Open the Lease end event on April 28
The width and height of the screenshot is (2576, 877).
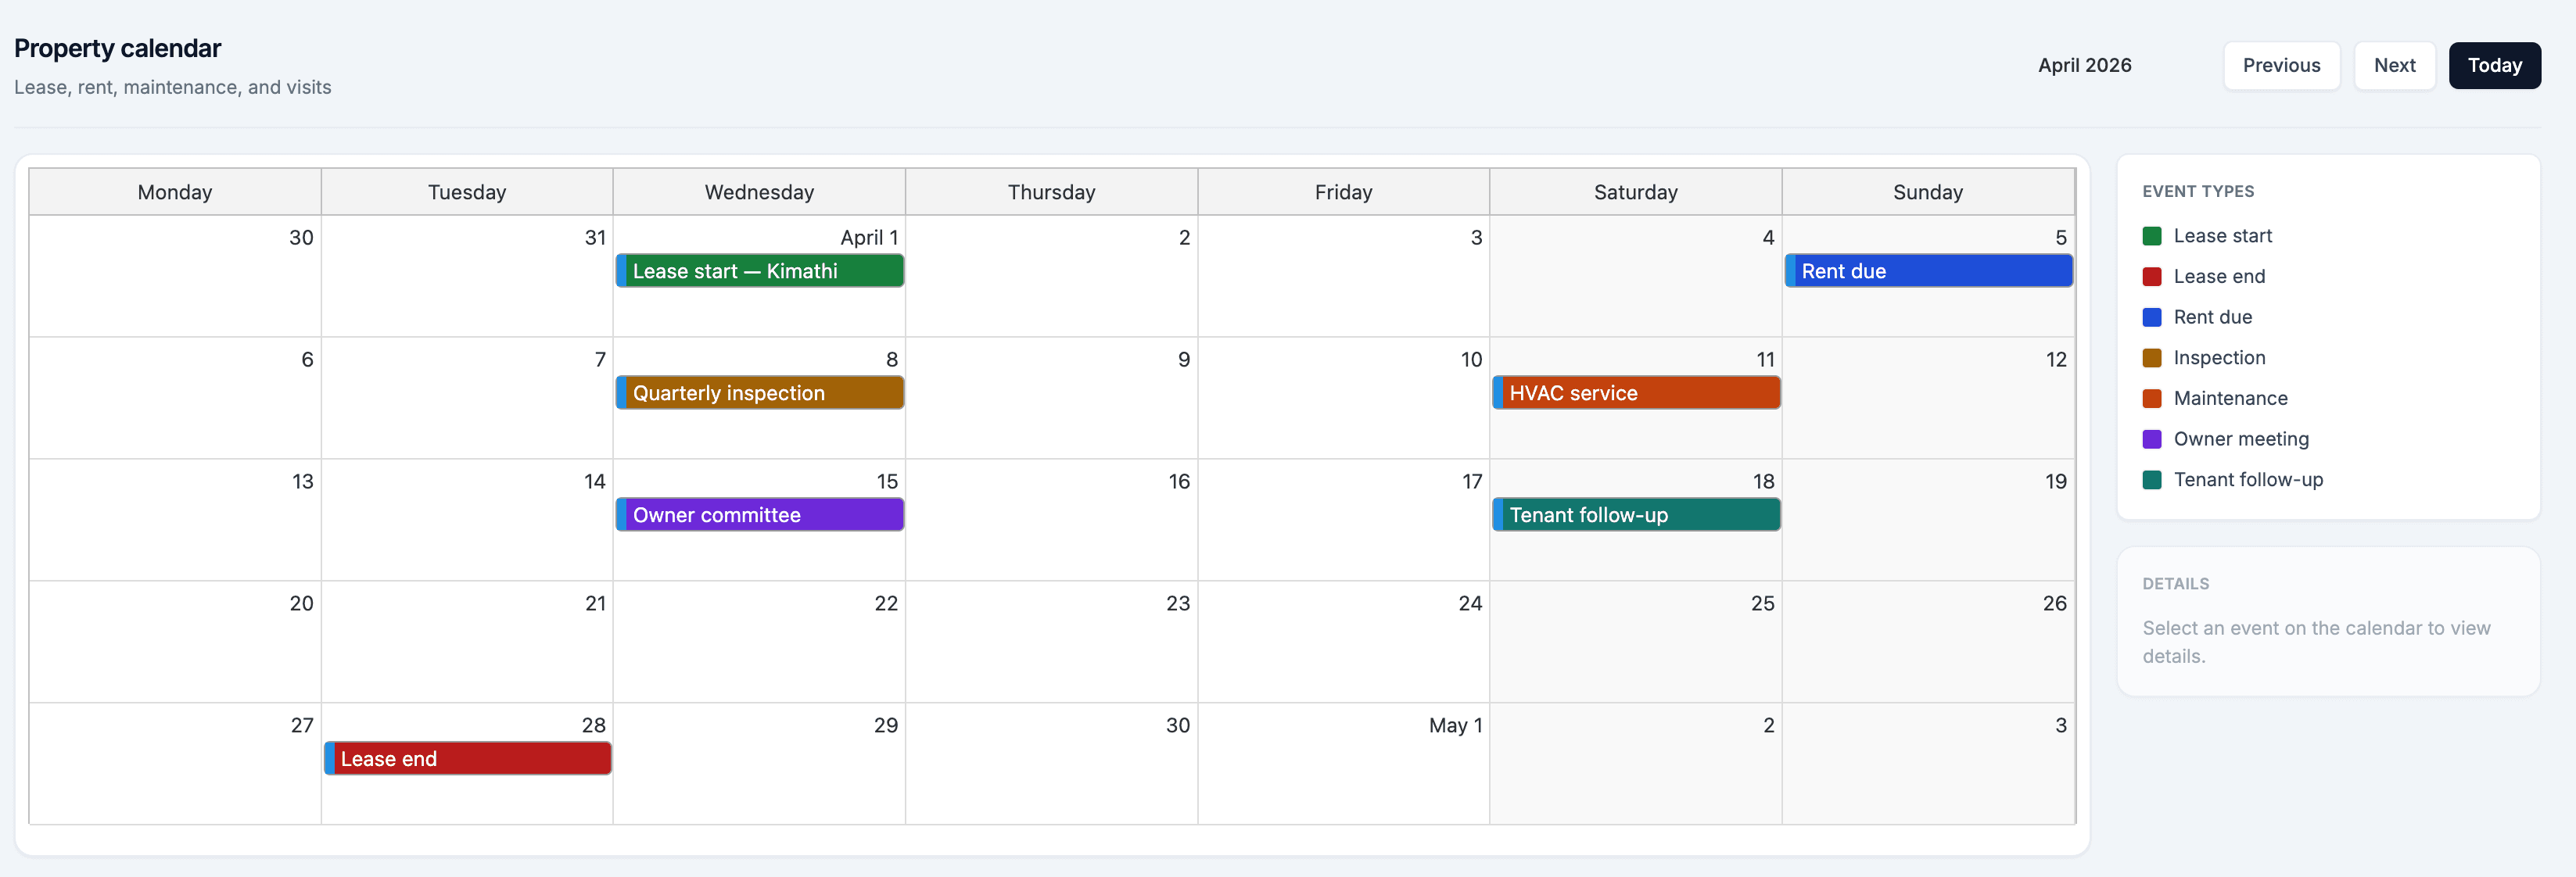(466, 758)
